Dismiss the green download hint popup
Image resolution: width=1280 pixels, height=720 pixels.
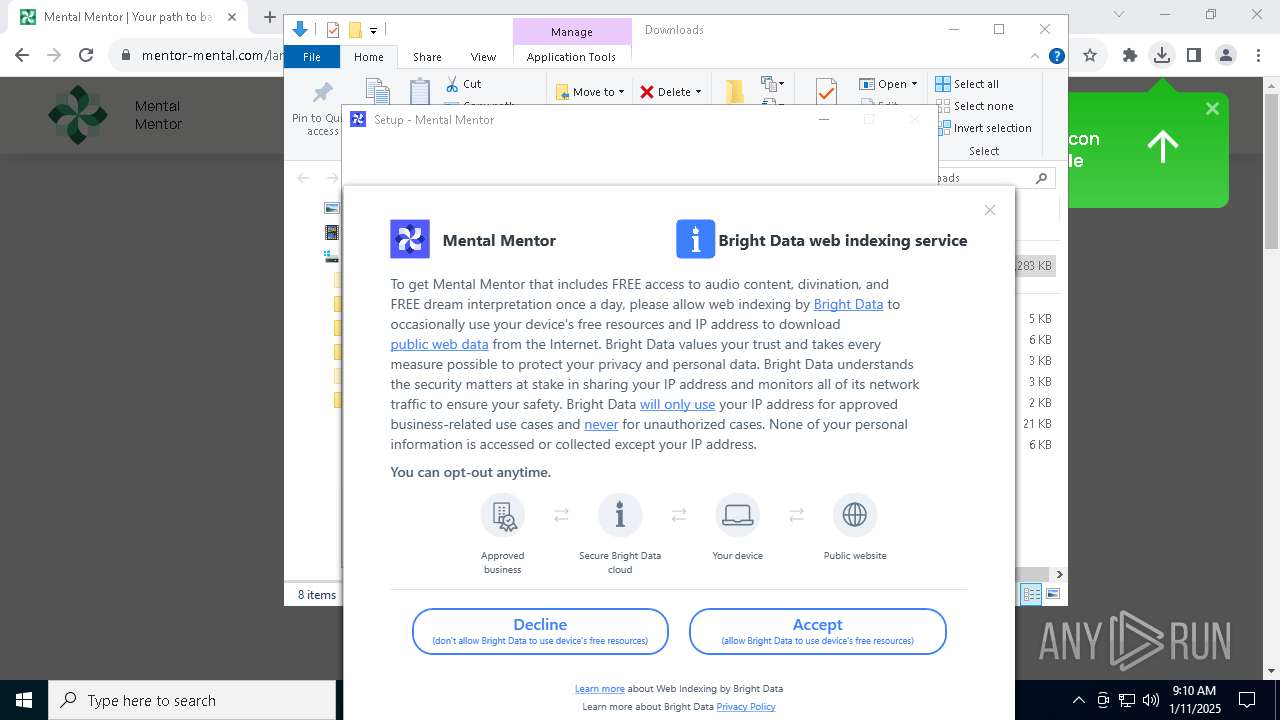coord(1212,108)
